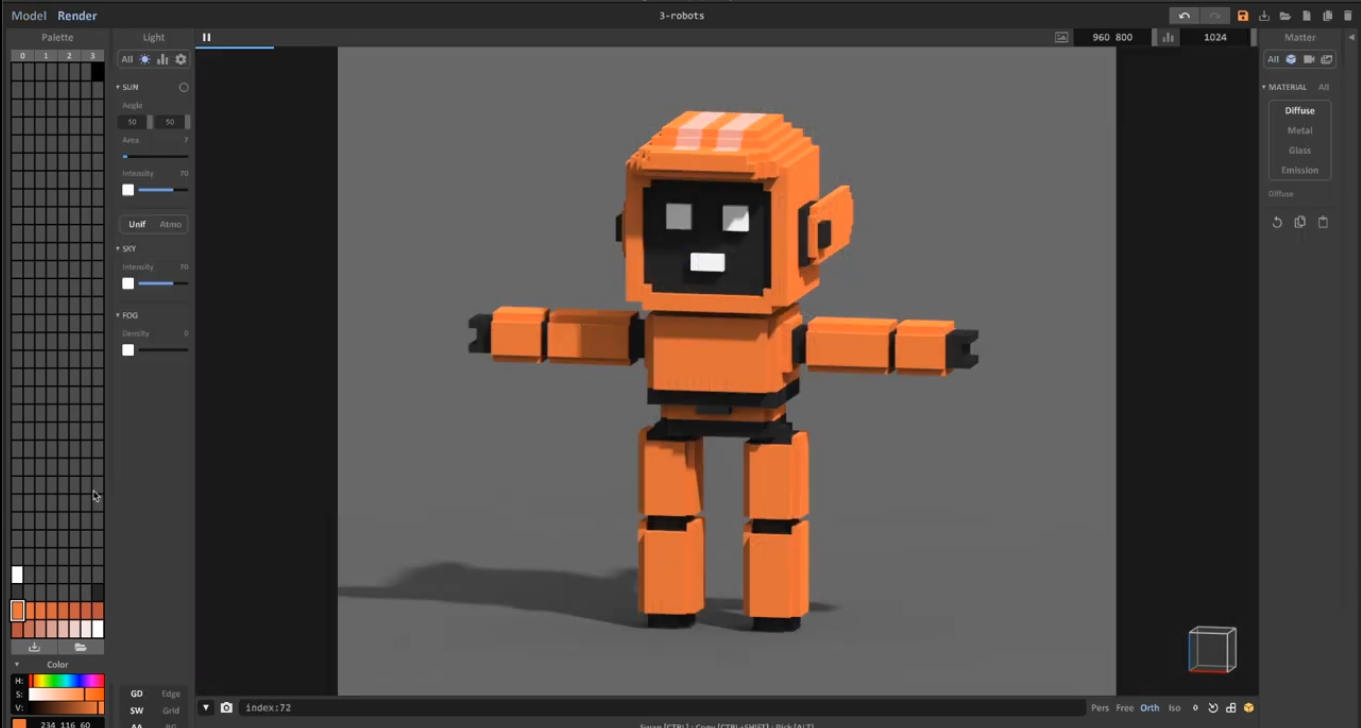Select the image layers icon in Matter panel
The width and height of the screenshot is (1361, 728).
(1327, 59)
